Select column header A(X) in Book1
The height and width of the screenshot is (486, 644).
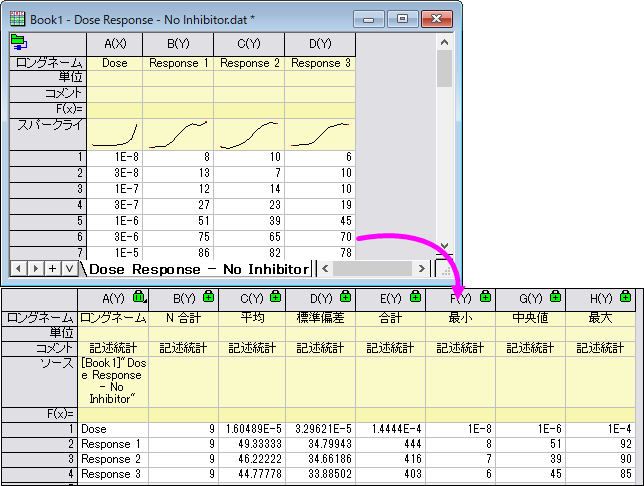tap(115, 44)
